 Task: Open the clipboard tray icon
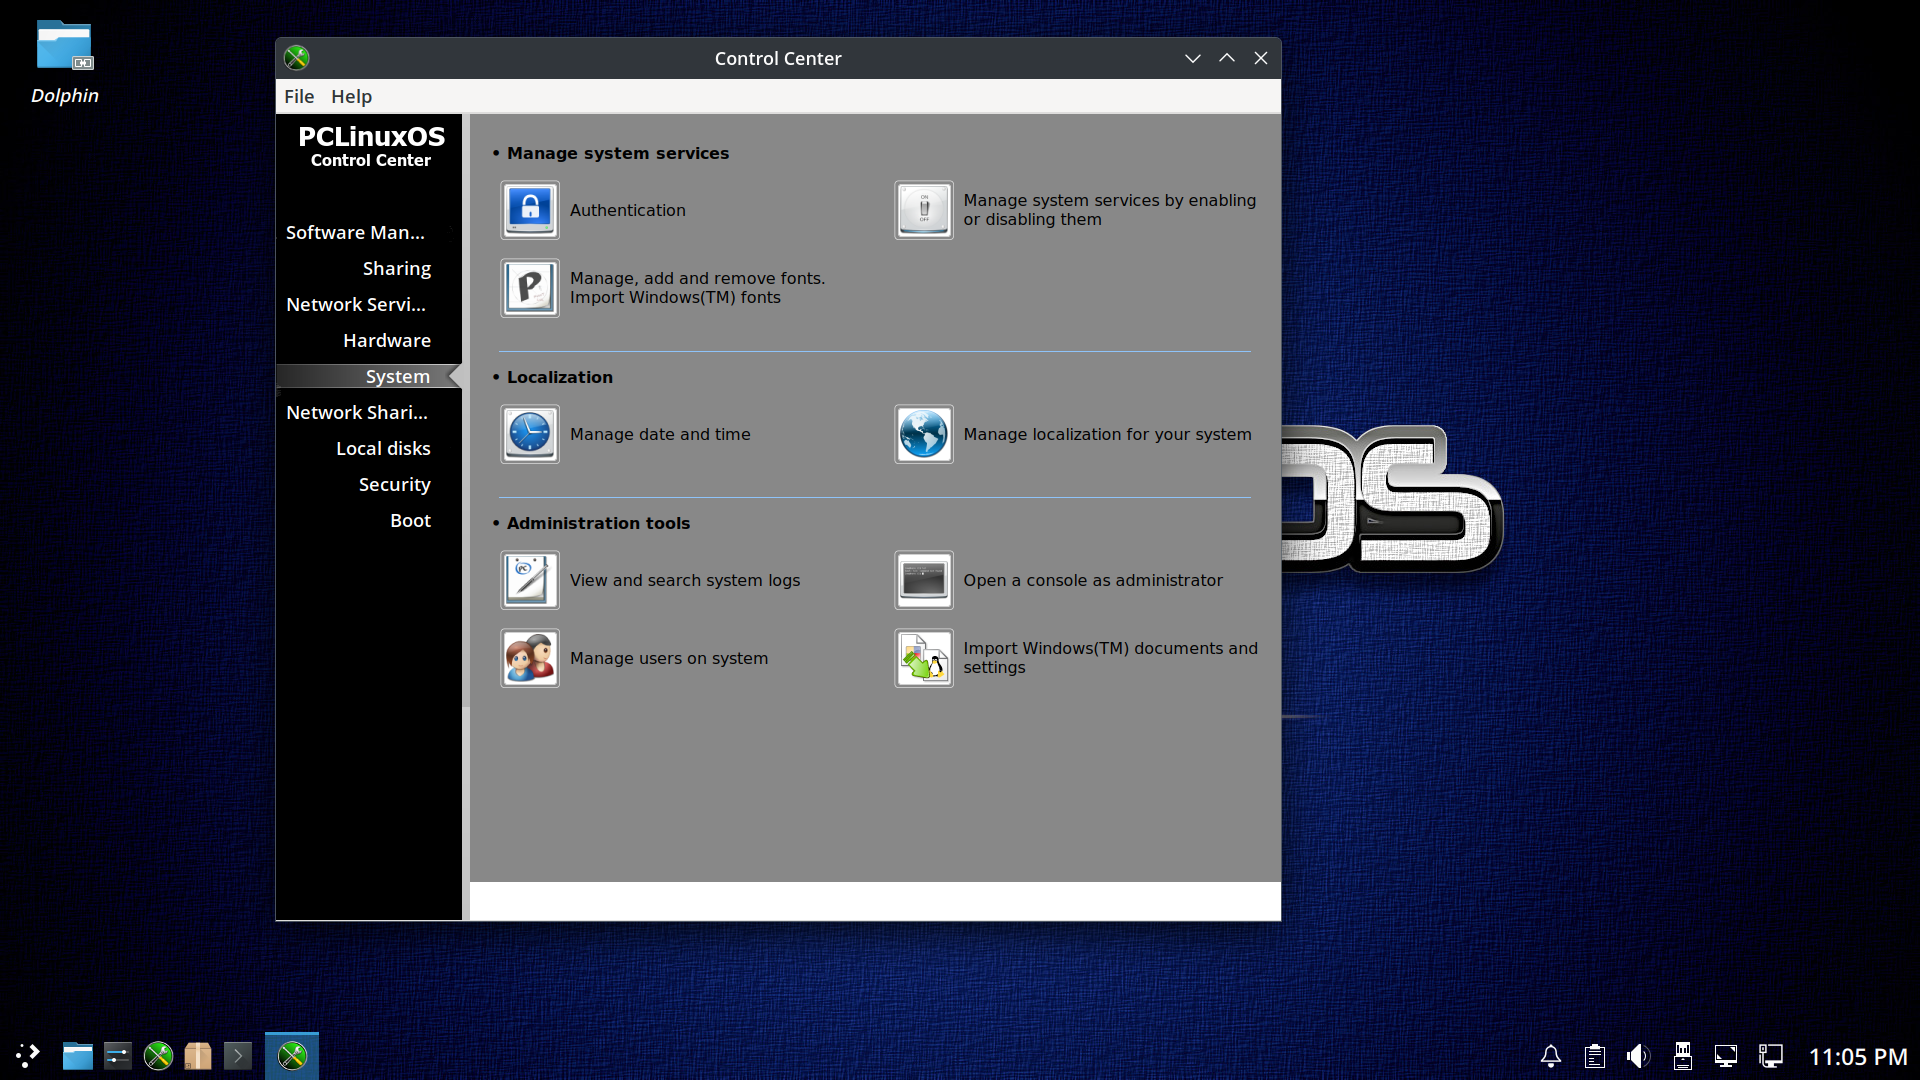1595,1056
